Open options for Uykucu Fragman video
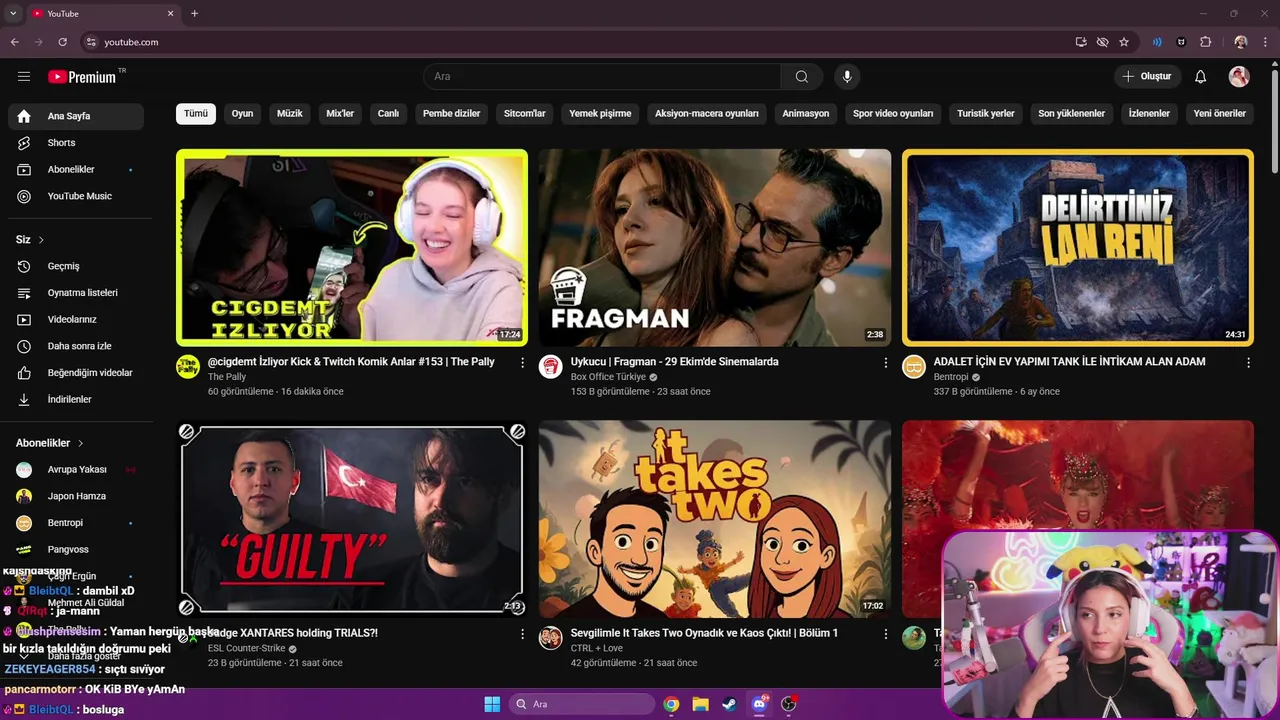1280x720 pixels. [885, 362]
